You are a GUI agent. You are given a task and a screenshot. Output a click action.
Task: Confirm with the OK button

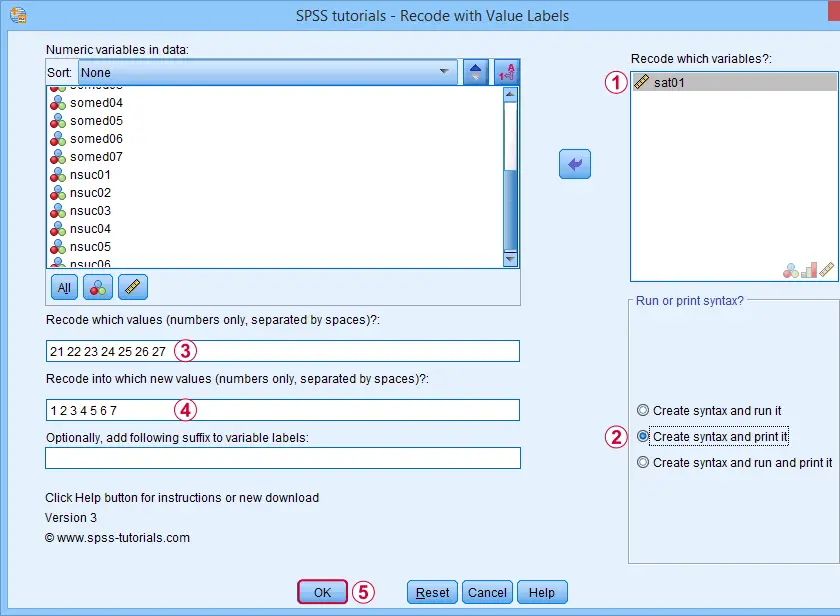coord(322,592)
